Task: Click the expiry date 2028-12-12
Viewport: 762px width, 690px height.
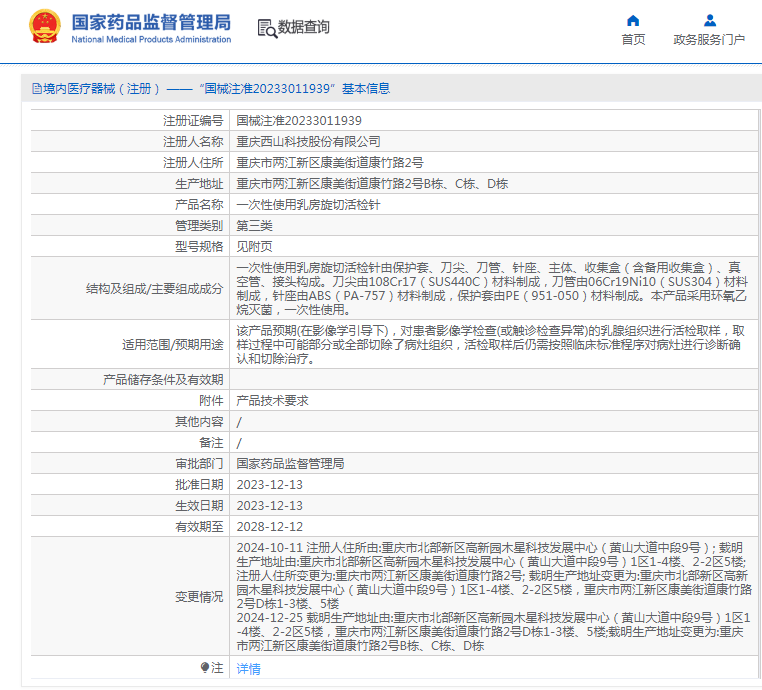Action: pyautogui.click(x=269, y=526)
